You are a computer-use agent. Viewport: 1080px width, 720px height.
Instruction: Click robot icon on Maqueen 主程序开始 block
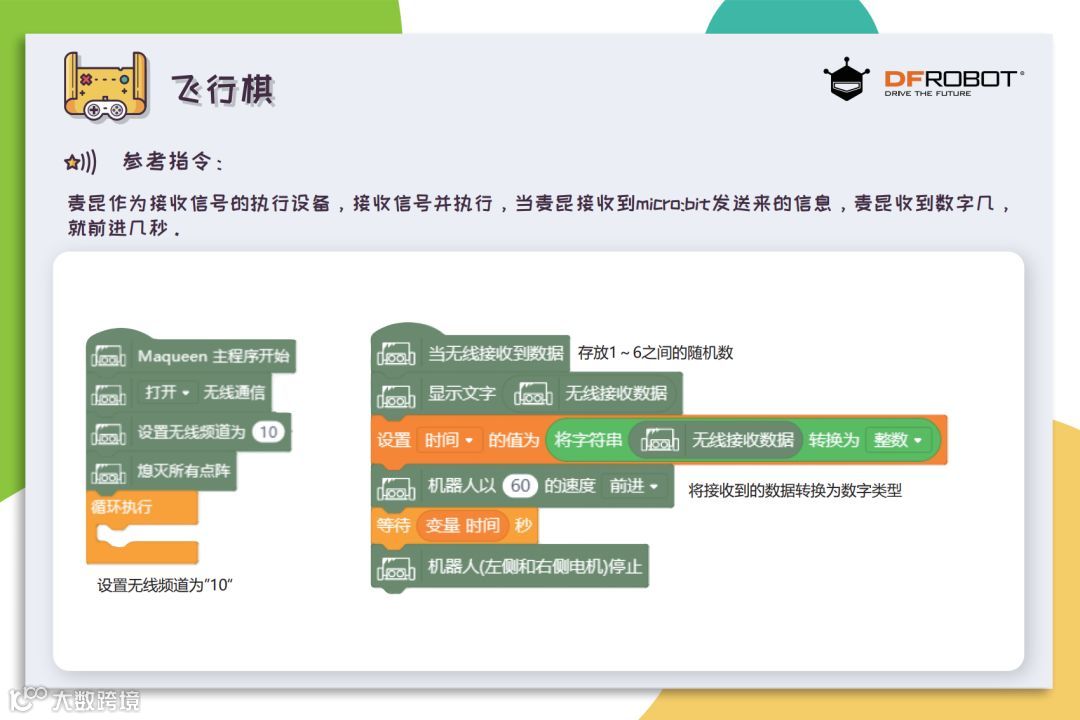point(108,356)
